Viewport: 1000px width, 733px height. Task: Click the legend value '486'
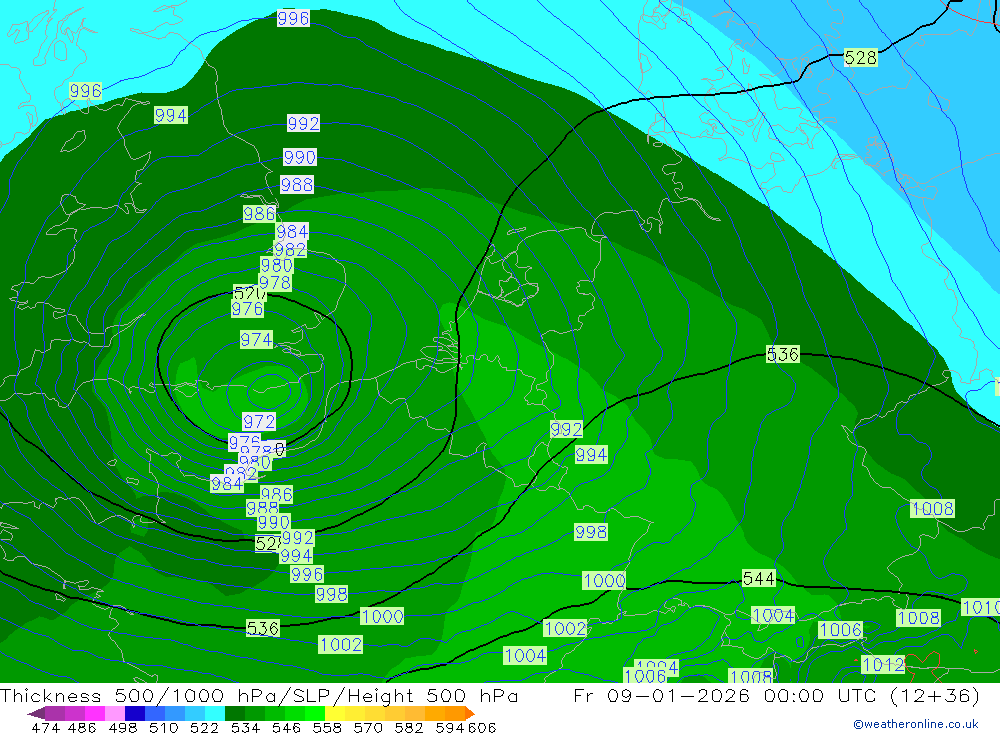pyautogui.click(x=82, y=727)
